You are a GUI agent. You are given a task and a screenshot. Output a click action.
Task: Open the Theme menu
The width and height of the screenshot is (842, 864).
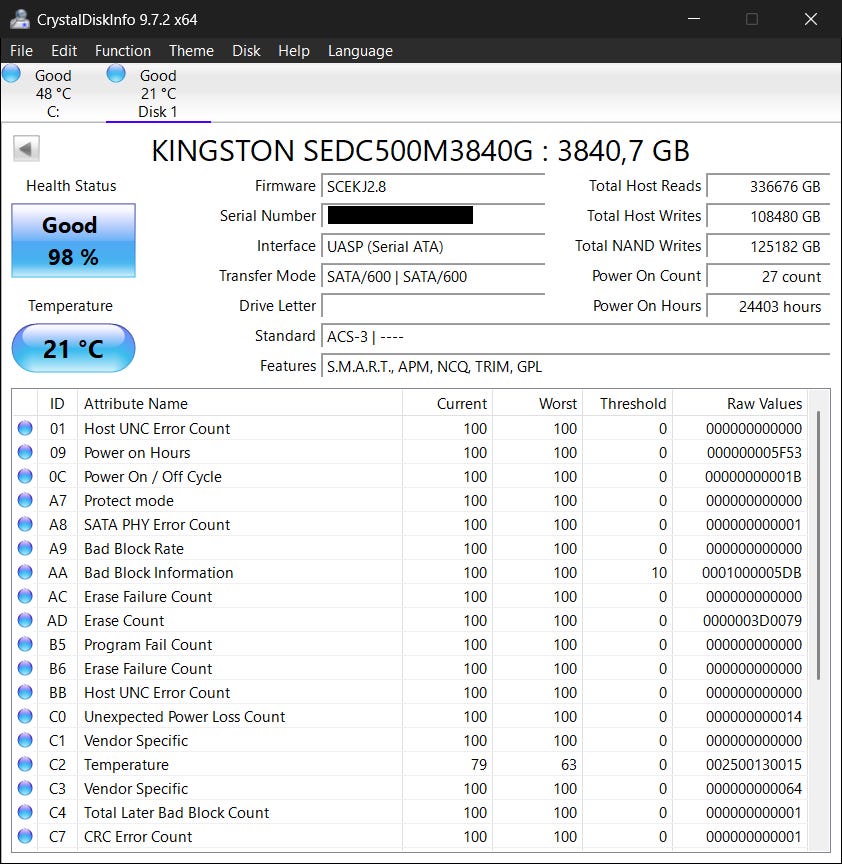191,51
